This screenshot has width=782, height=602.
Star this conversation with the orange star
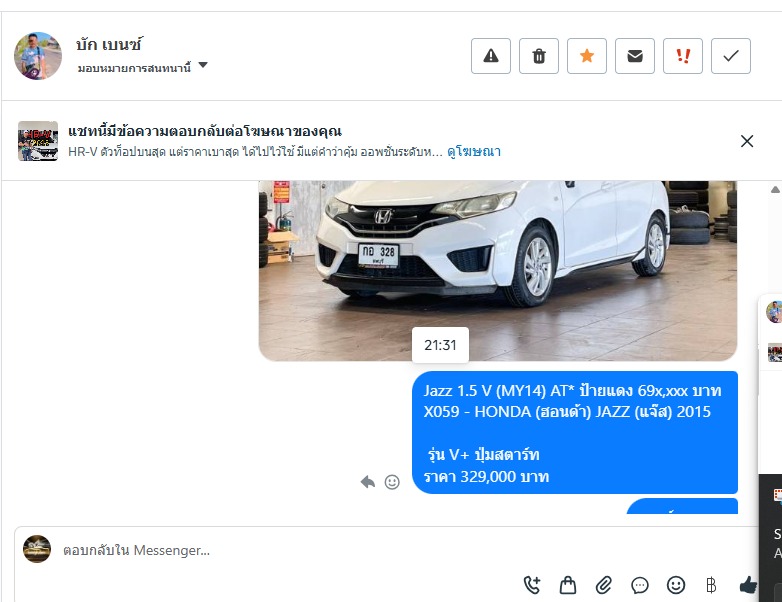(587, 56)
